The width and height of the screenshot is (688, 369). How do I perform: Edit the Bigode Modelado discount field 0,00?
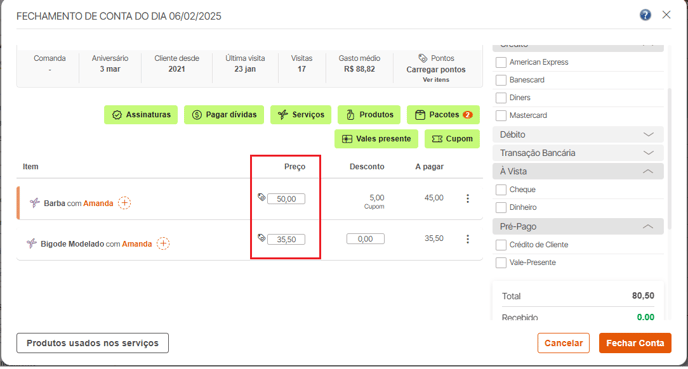point(365,239)
